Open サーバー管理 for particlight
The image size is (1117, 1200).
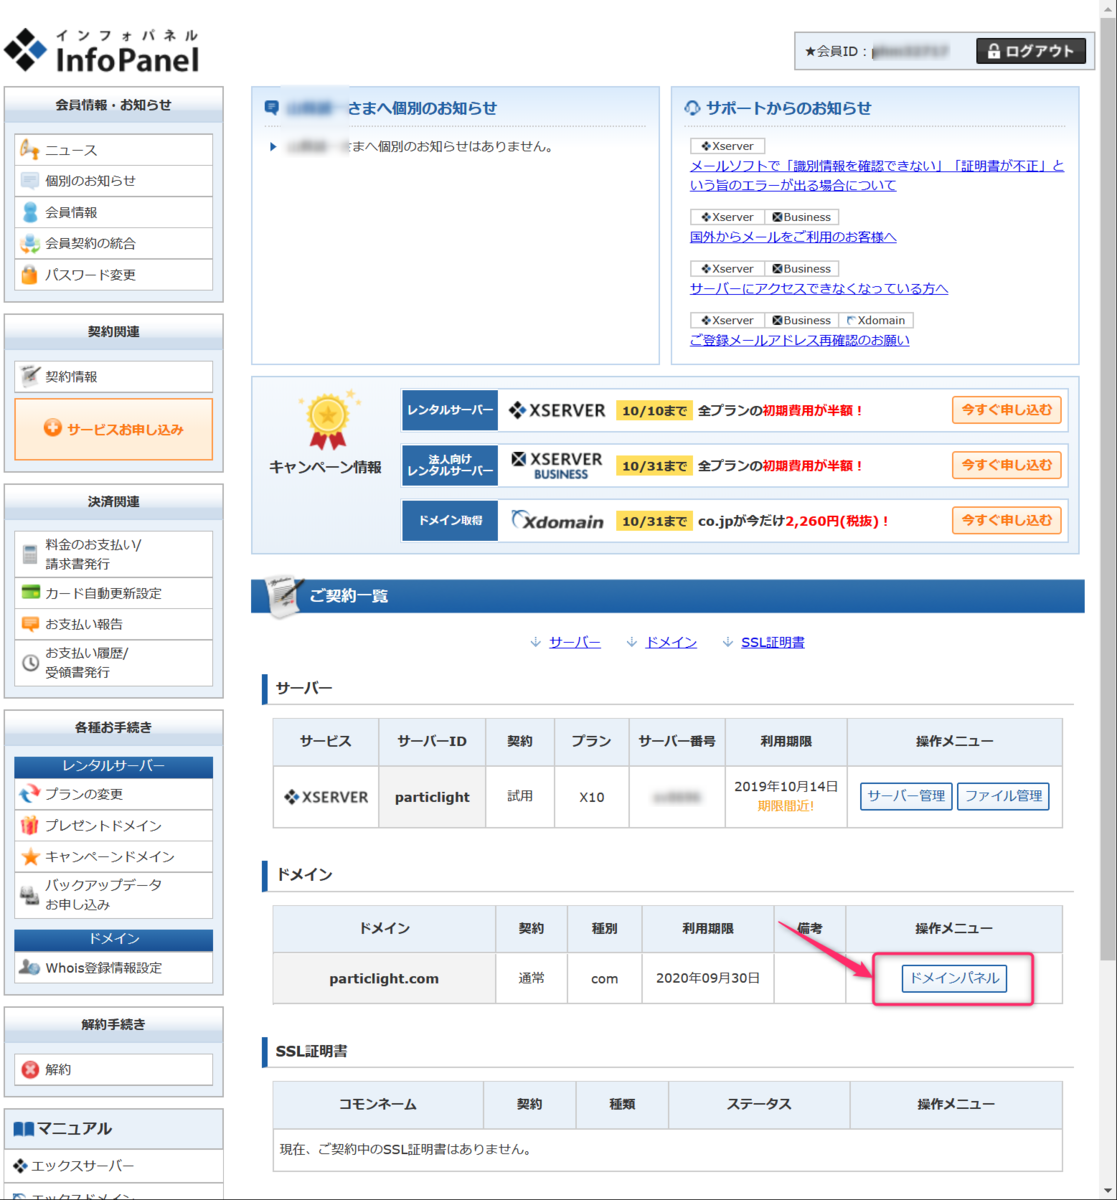[906, 796]
